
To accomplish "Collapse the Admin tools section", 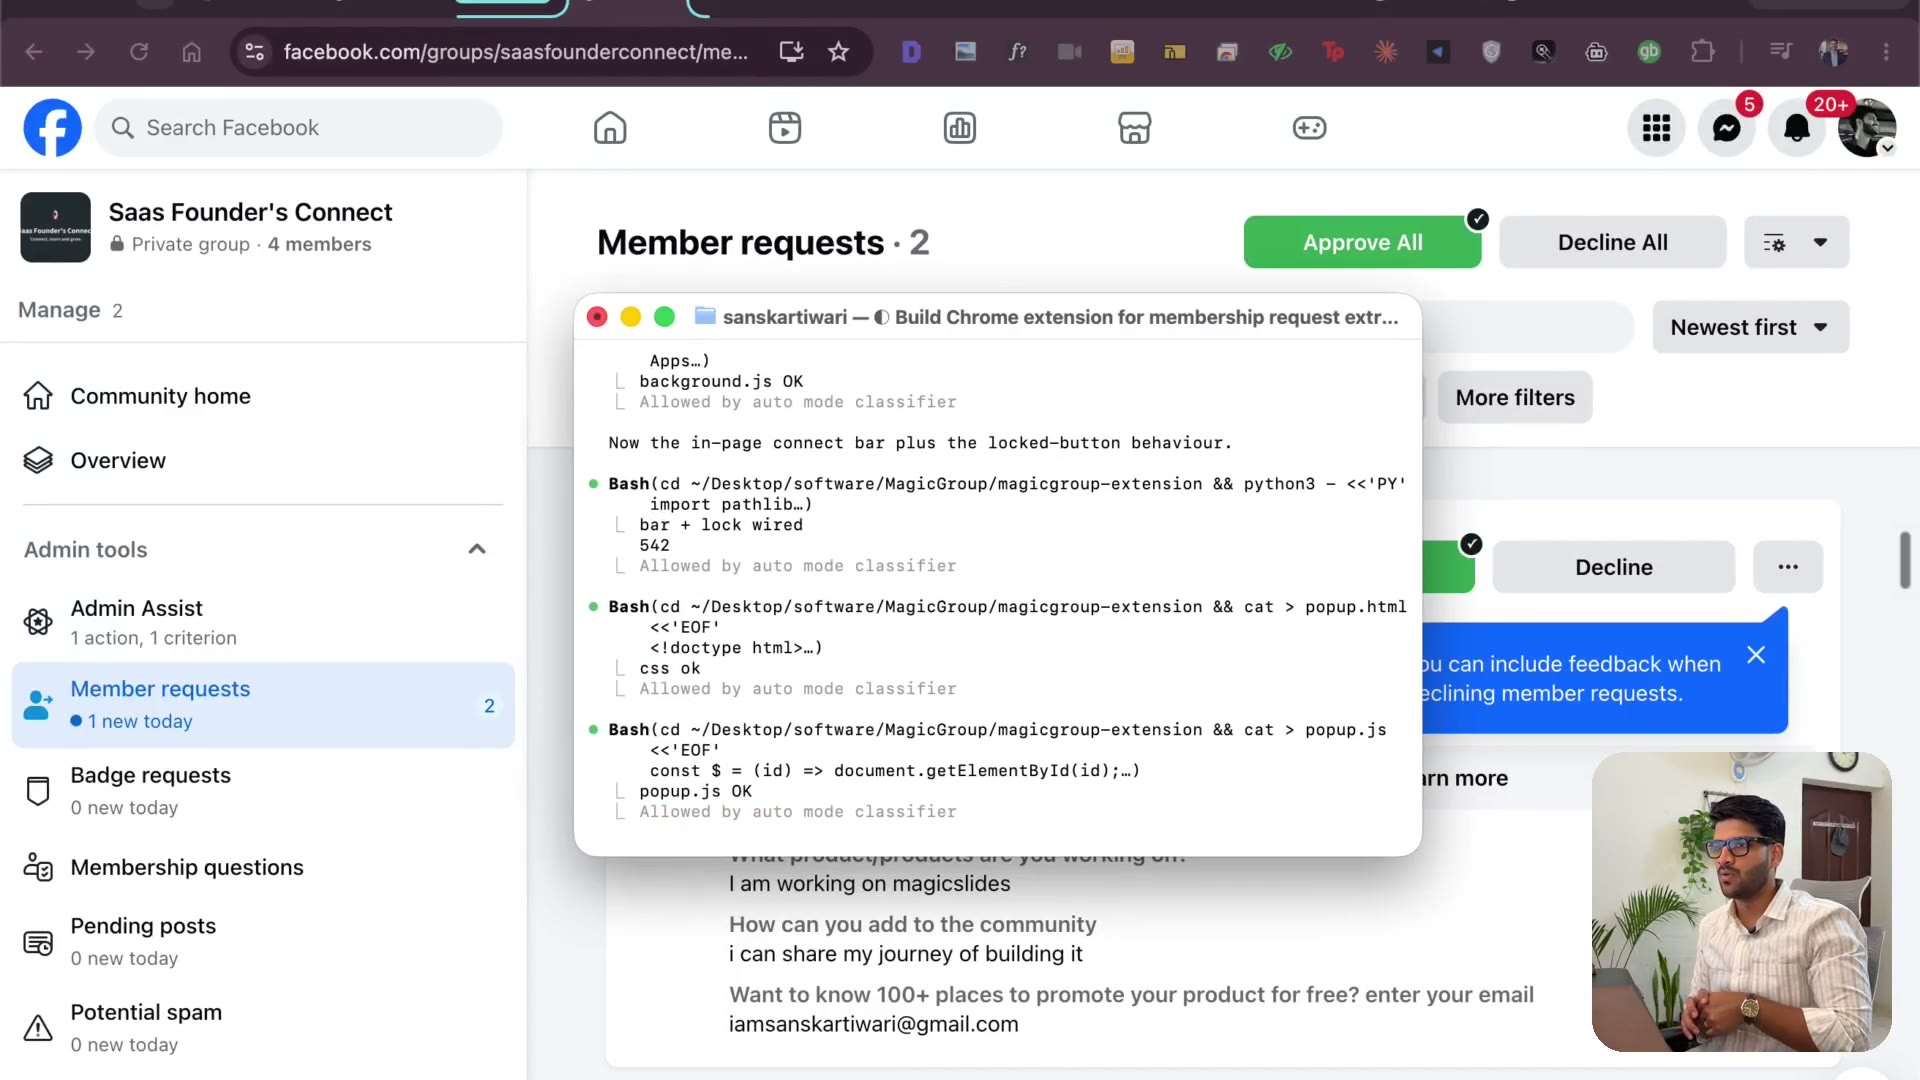I will coord(477,549).
